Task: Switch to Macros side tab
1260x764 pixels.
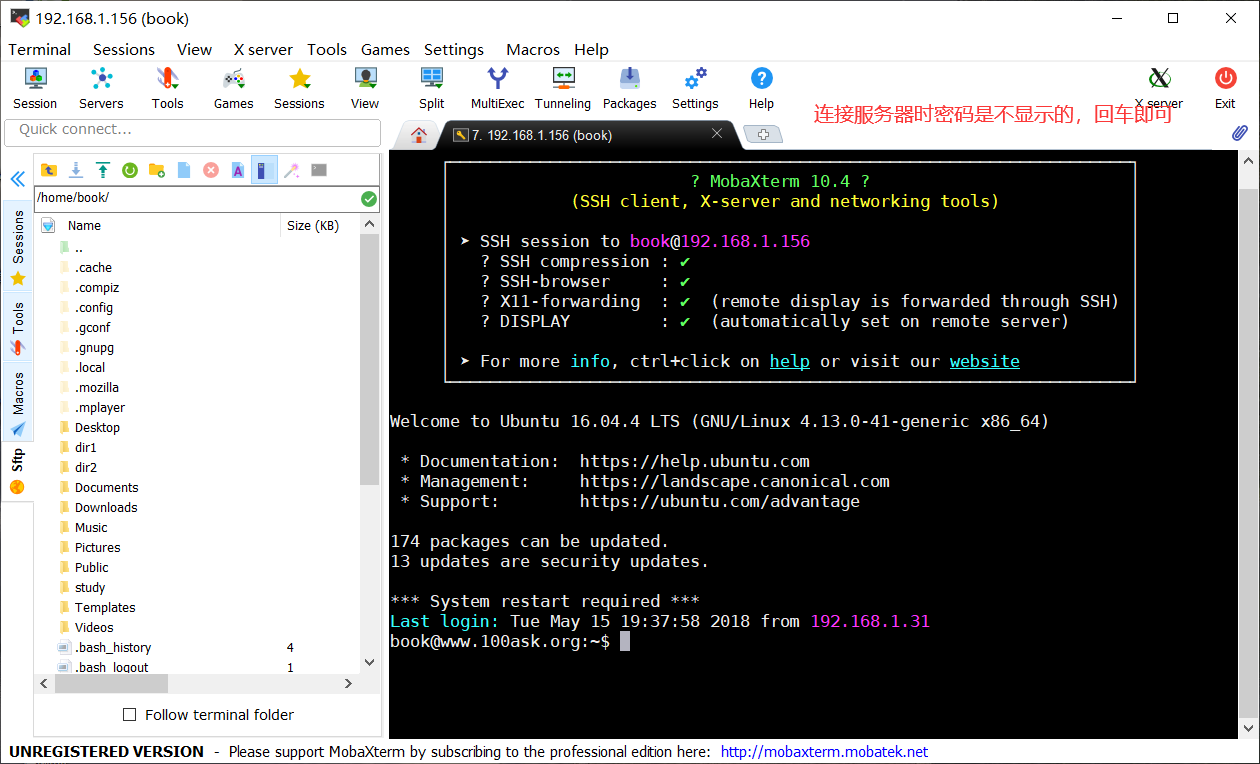Action: 17,403
